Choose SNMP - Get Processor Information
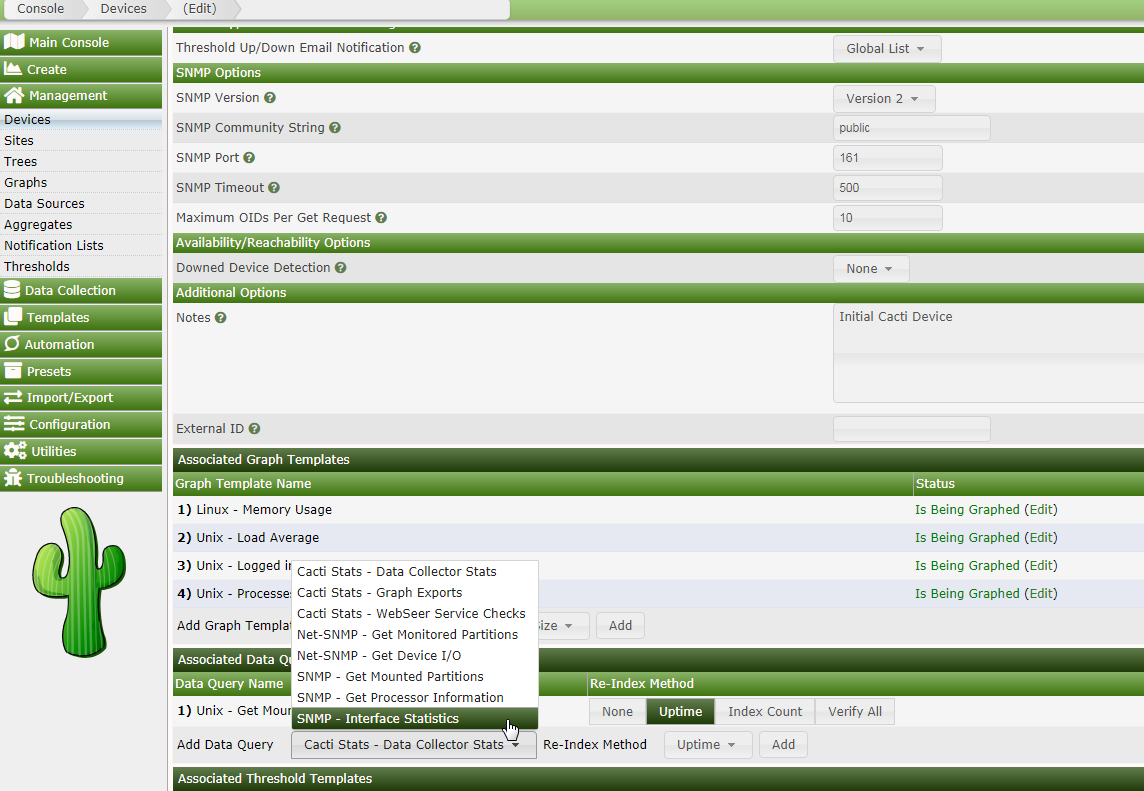The height and width of the screenshot is (791, 1144). point(414,698)
